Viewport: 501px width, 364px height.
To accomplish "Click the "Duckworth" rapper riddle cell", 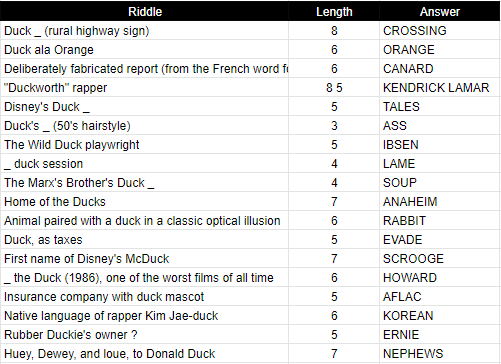I will (145, 88).
